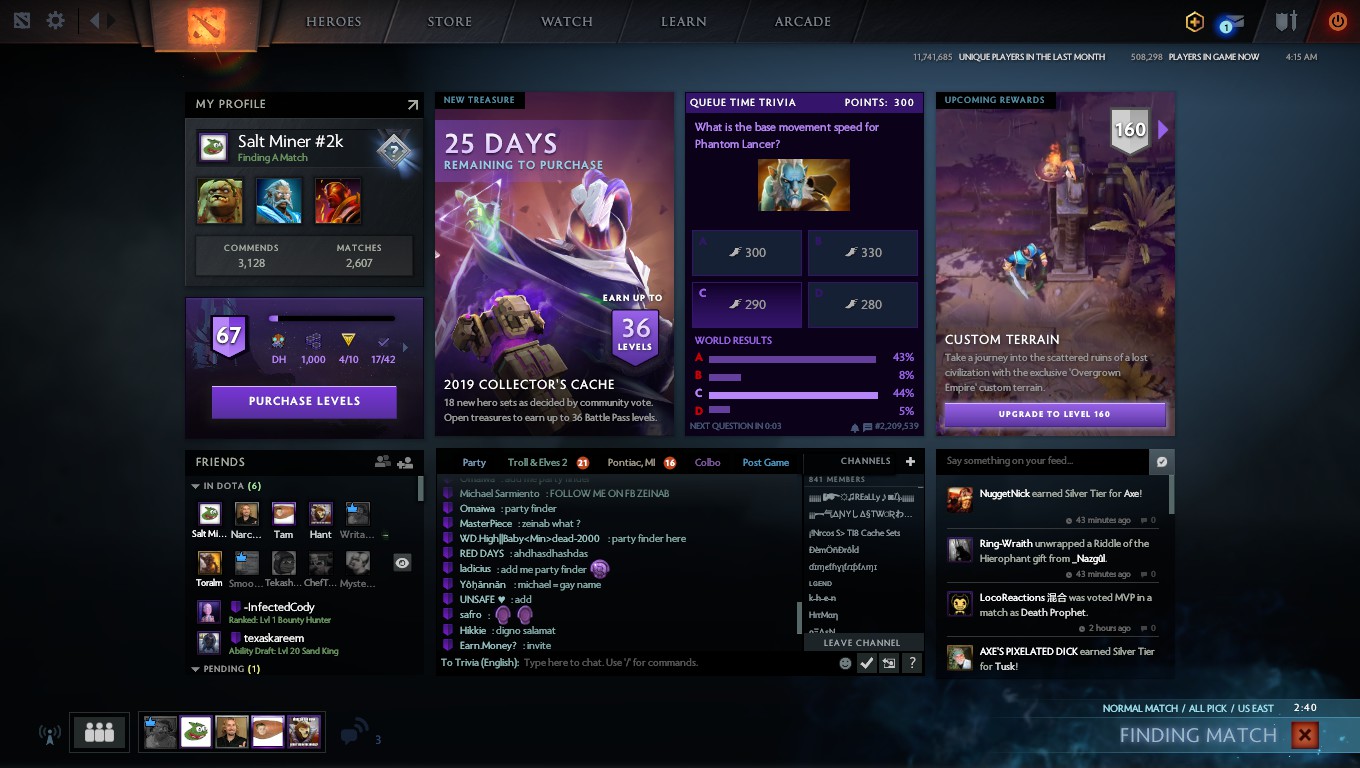
Task: Toggle the checkmark button below chat
Action: [867, 662]
